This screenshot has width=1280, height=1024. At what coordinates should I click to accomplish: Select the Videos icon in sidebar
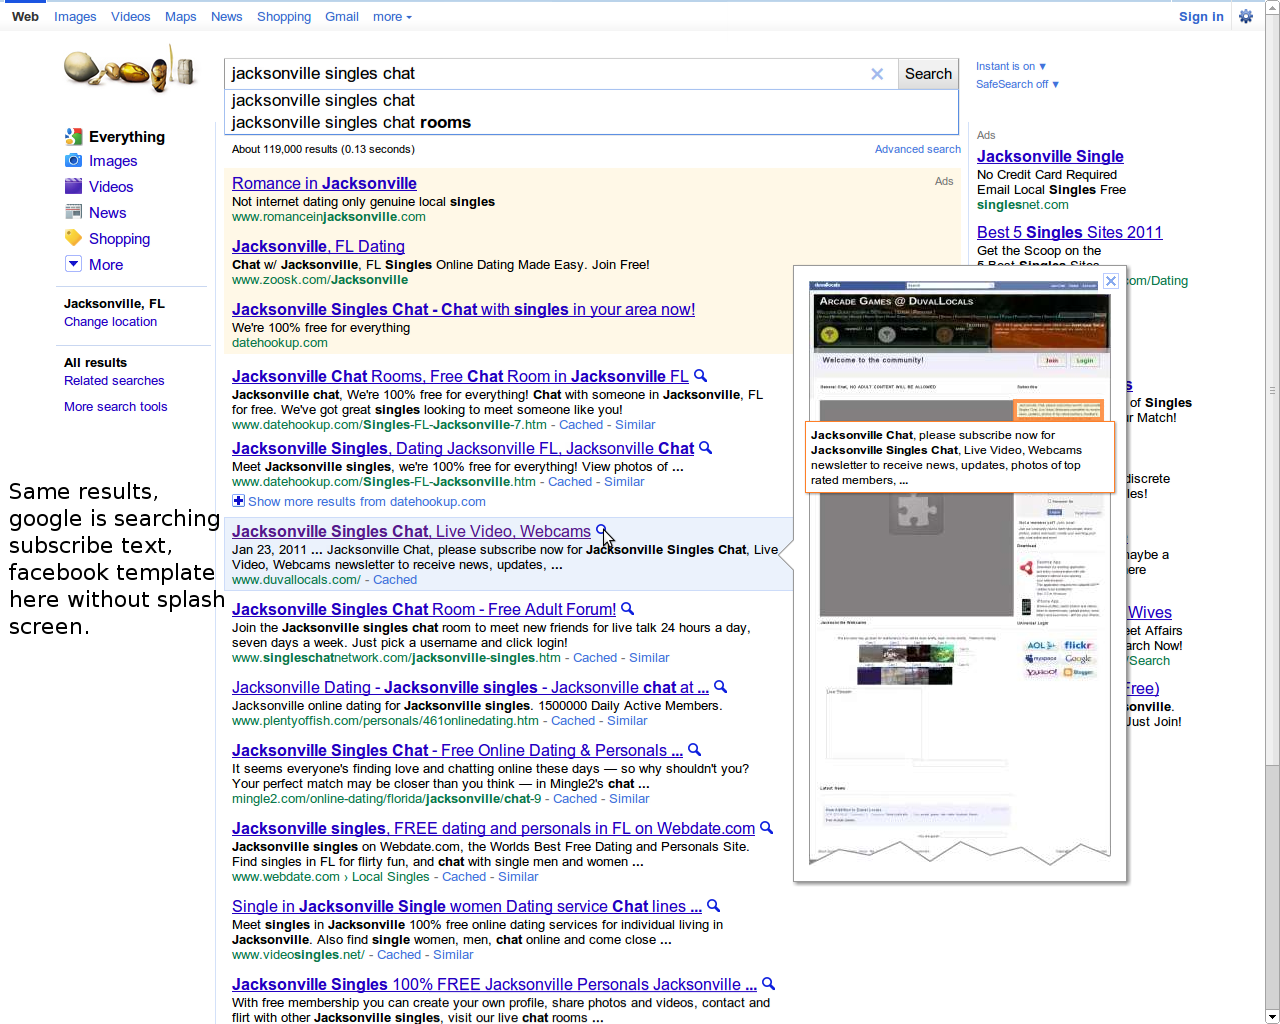coord(73,186)
